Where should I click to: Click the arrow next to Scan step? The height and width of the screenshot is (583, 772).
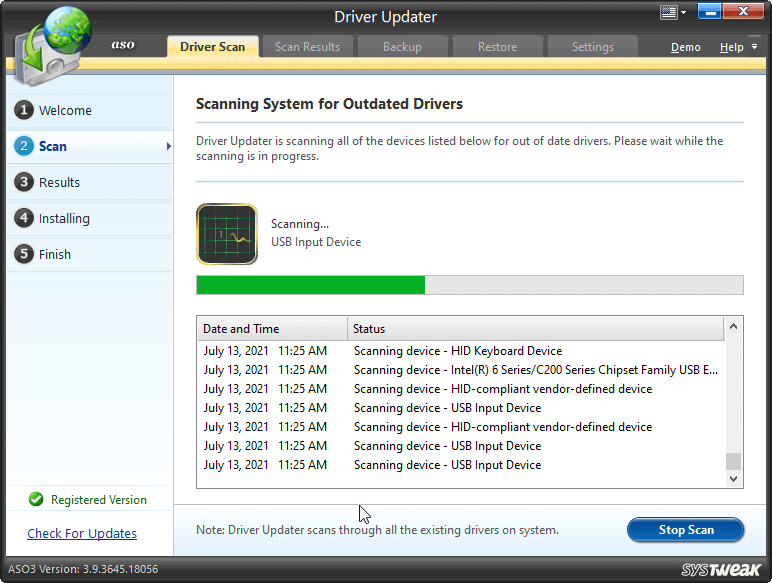click(168, 147)
